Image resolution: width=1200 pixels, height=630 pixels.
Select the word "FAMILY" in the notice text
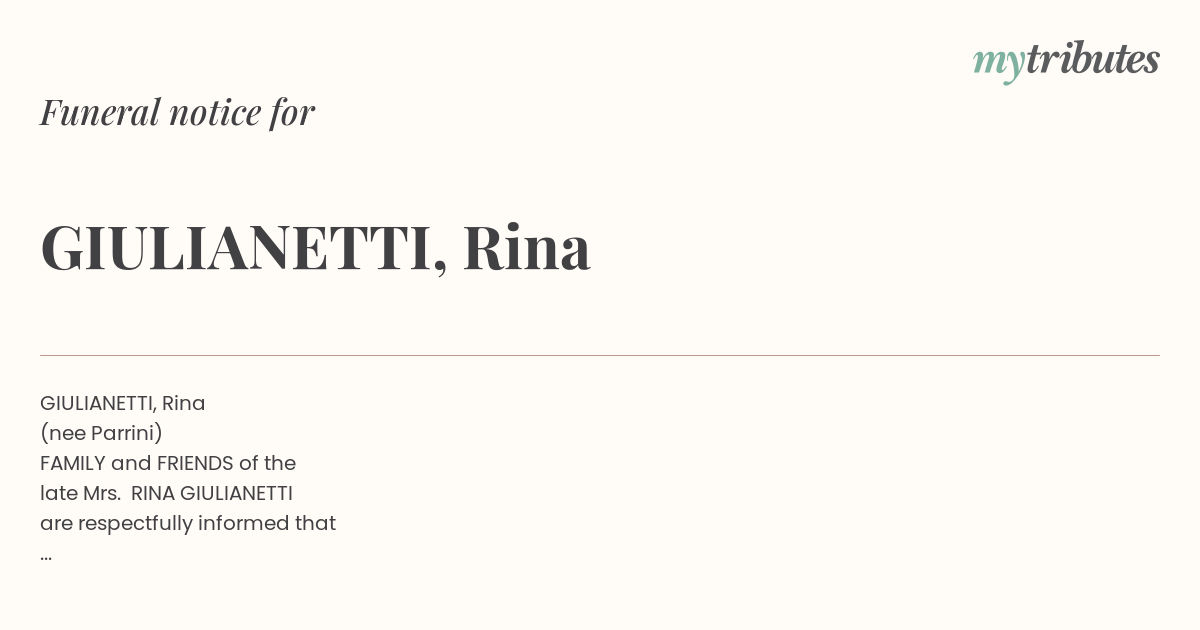coord(73,464)
